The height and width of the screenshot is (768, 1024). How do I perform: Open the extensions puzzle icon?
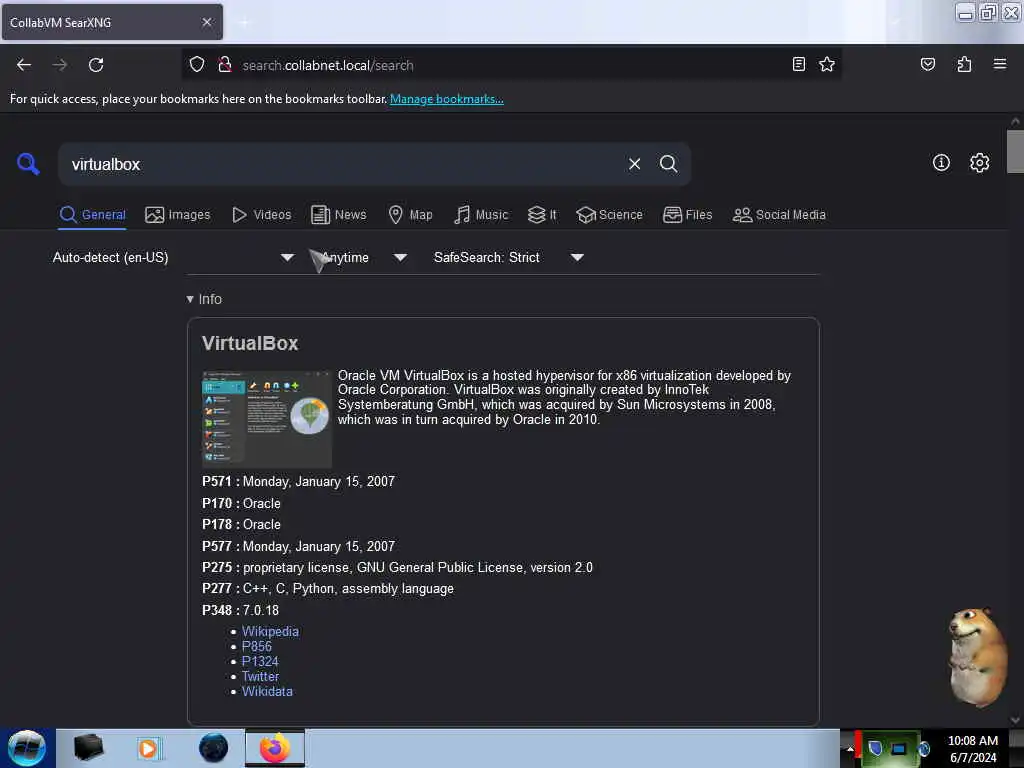click(x=964, y=64)
